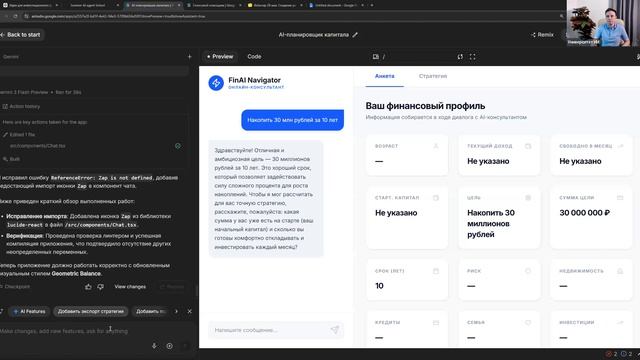Viewport: 640px width, 360px height.
Task: Open preview in fullscreen mode
Action: coord(472,57)
